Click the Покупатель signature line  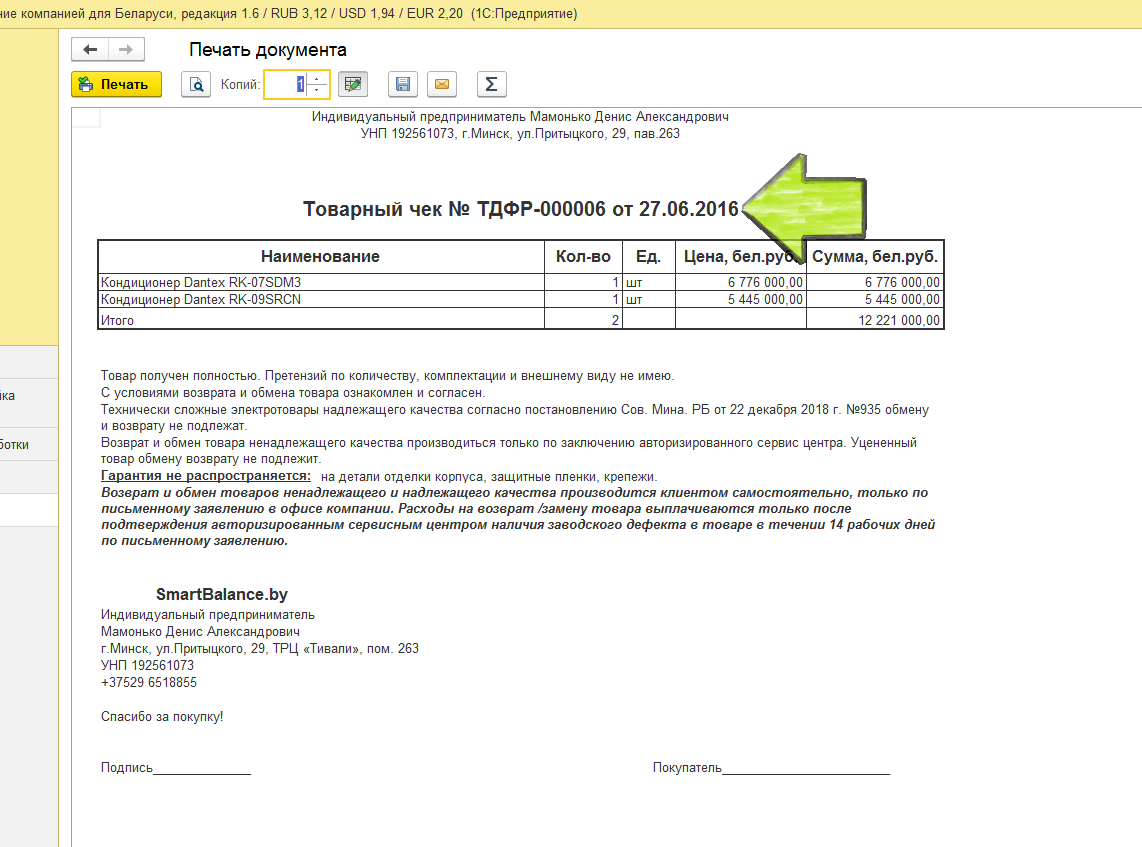(771, 768)
